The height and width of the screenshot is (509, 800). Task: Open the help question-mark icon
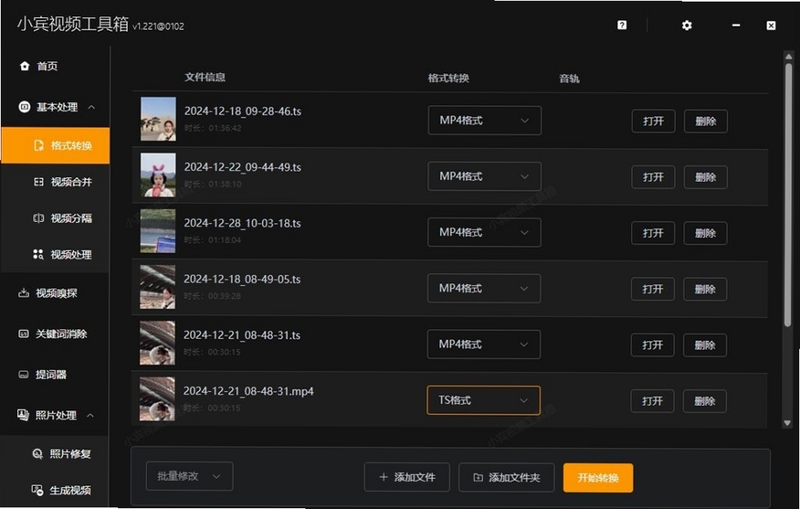[x=621, y=25]
